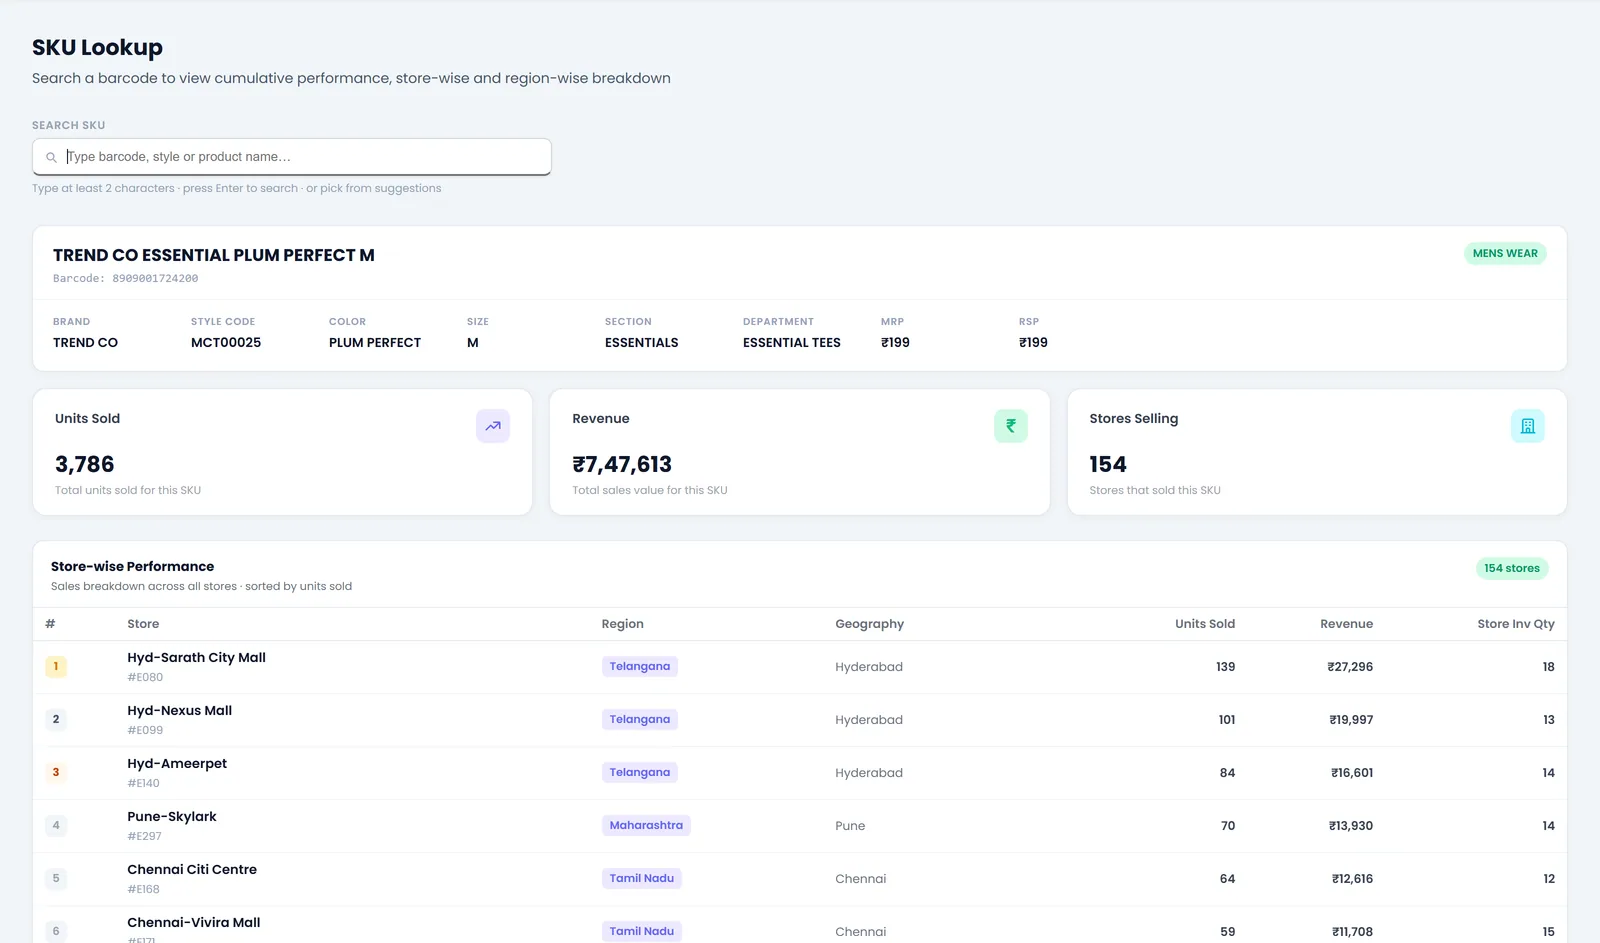The width and height of the screenshot is (1600, 943).
Task: Click the rank 3 badge
Action: [x=56, y=772]
